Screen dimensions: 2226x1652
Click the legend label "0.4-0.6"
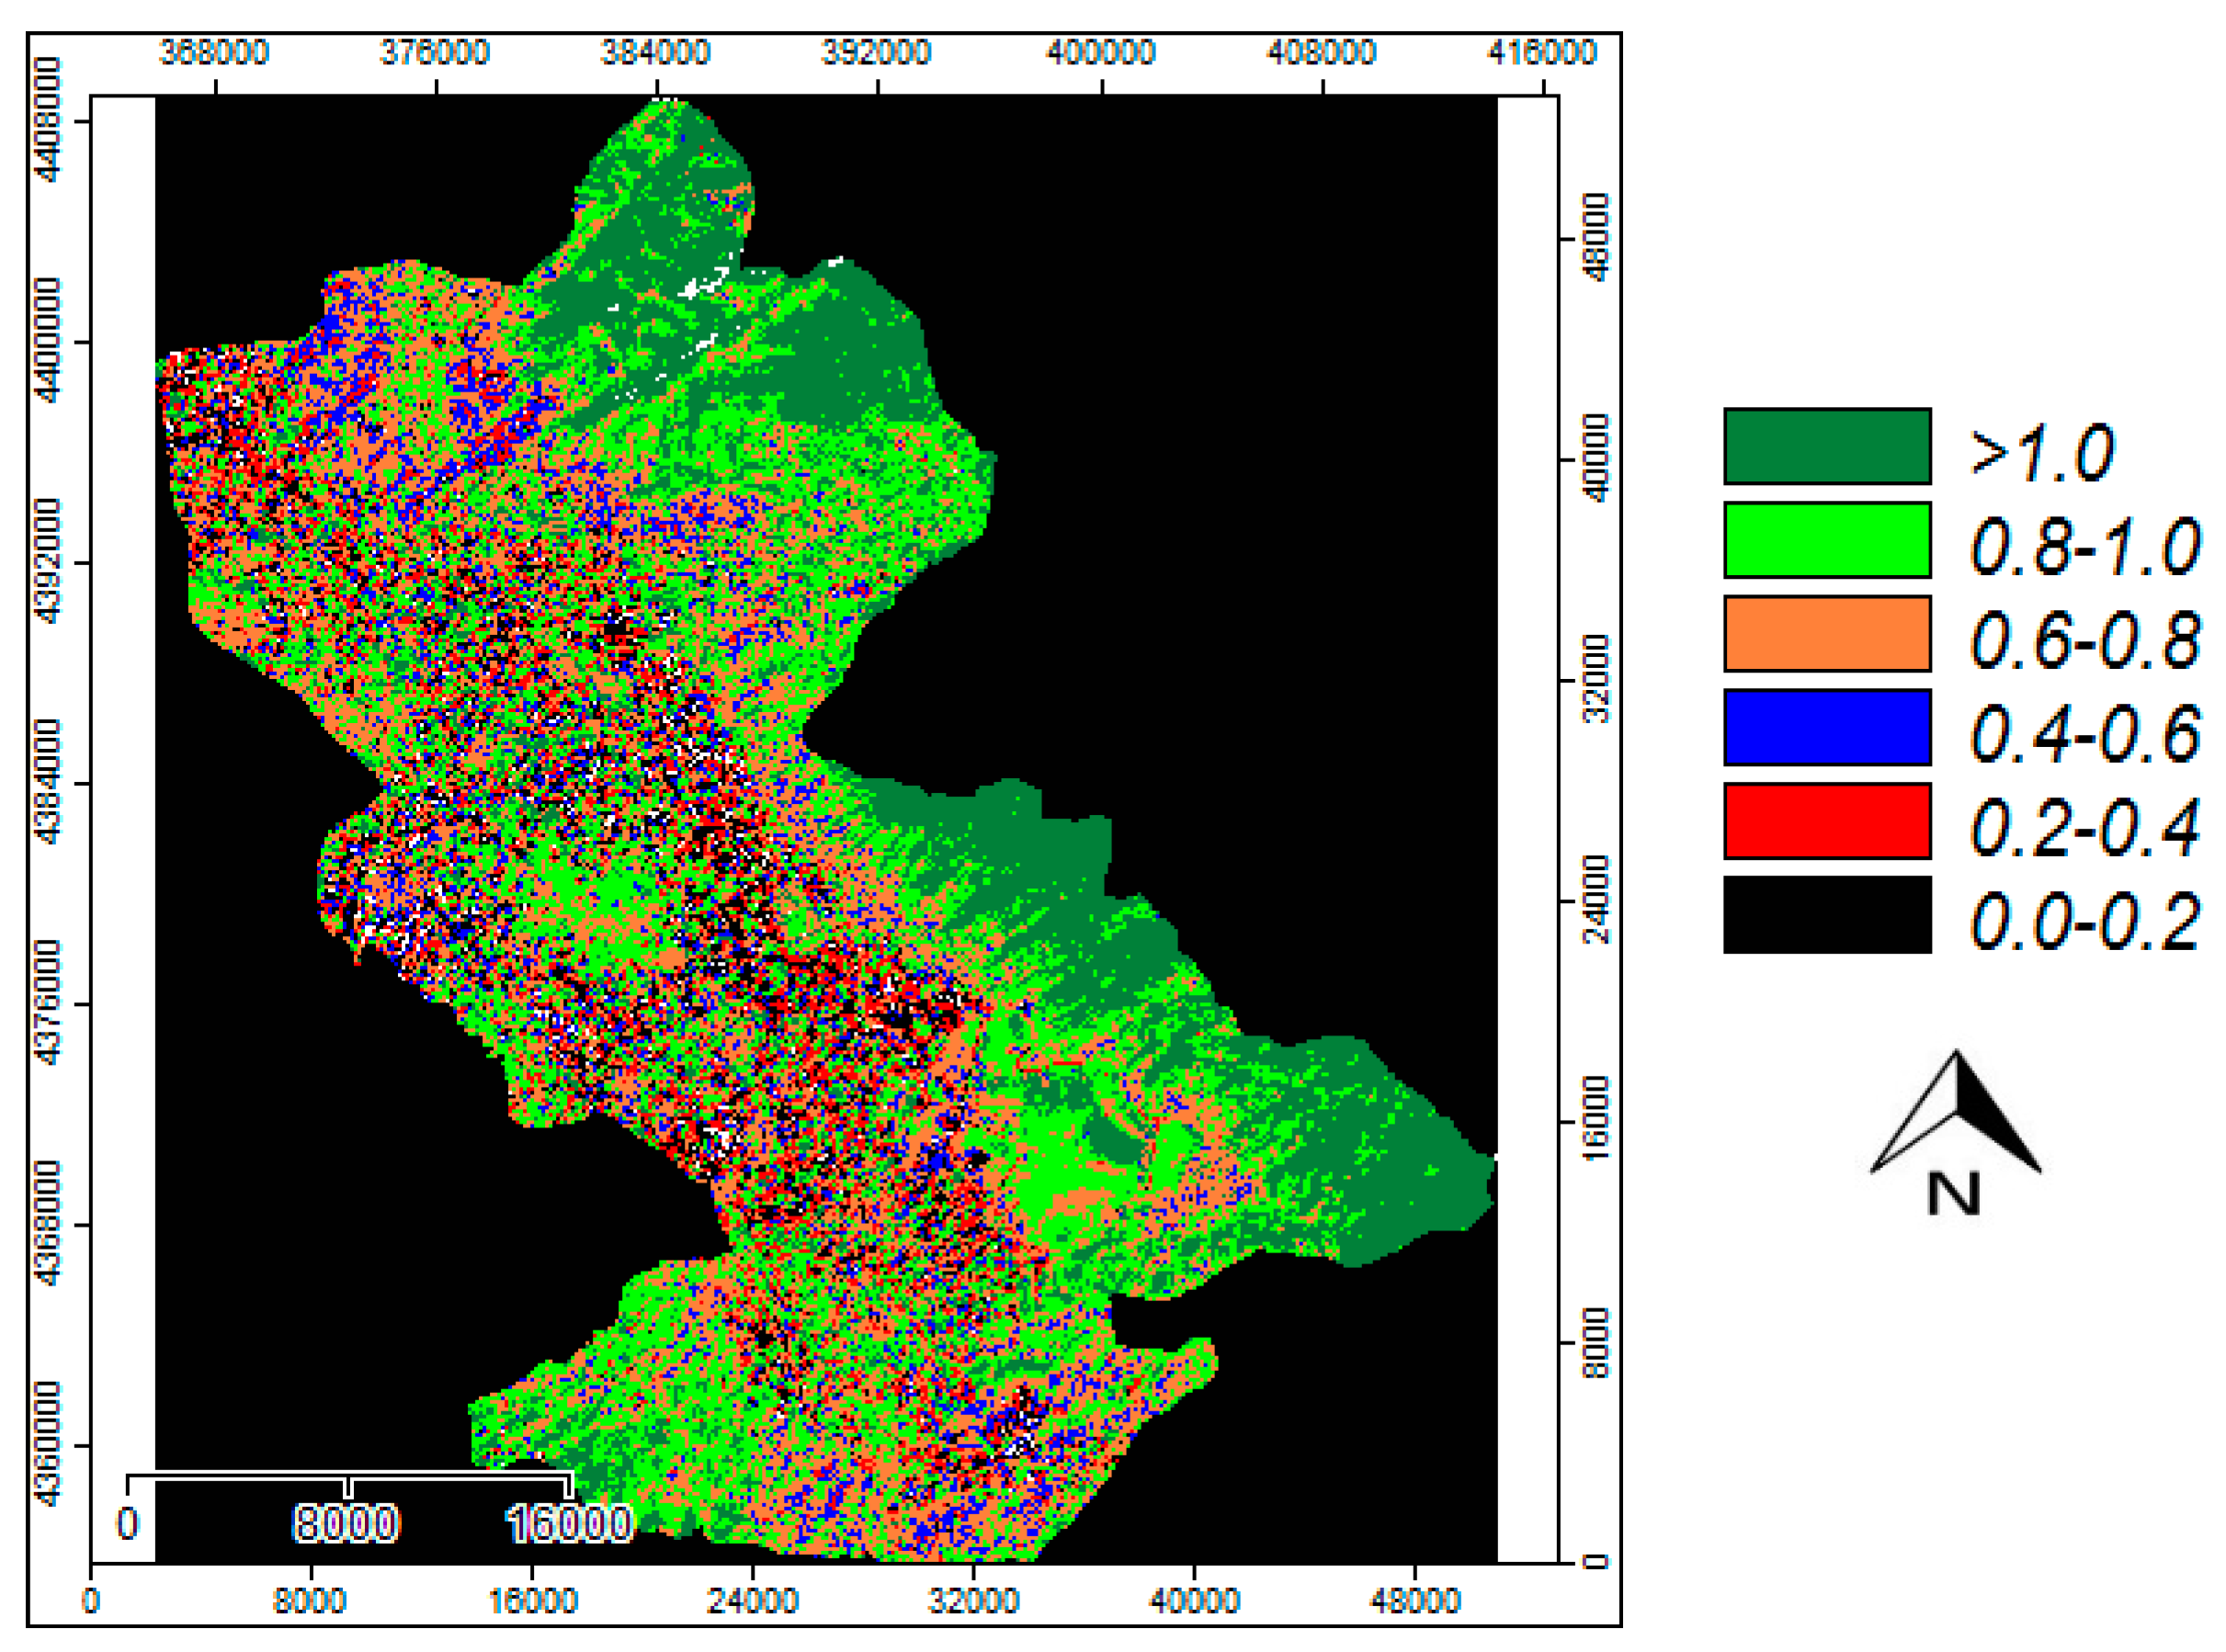point(2085,733)
